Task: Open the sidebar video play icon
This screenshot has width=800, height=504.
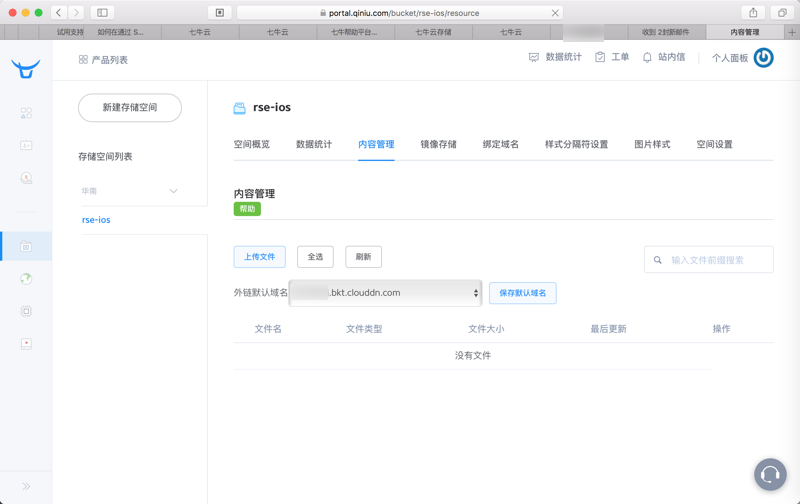Action: point(26,344)
